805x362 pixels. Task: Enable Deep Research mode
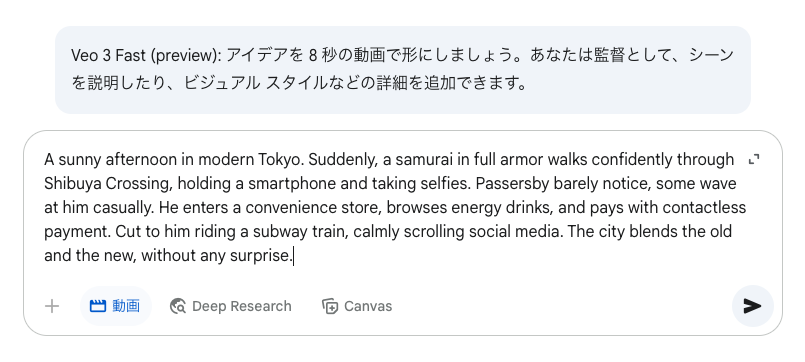(231, 307)
